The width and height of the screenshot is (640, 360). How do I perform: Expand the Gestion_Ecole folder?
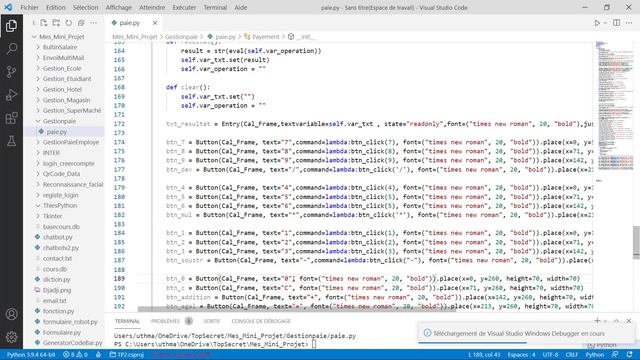pos(62,69)
